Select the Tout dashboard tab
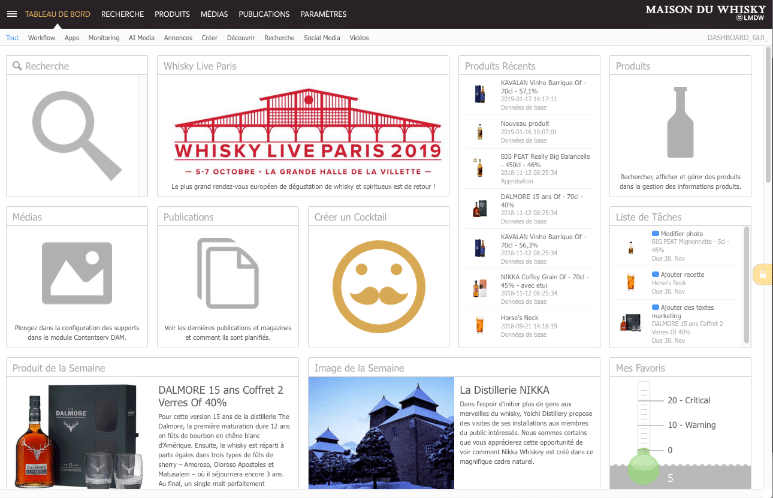Screen dimensions: 773x498 click(12, 37)
